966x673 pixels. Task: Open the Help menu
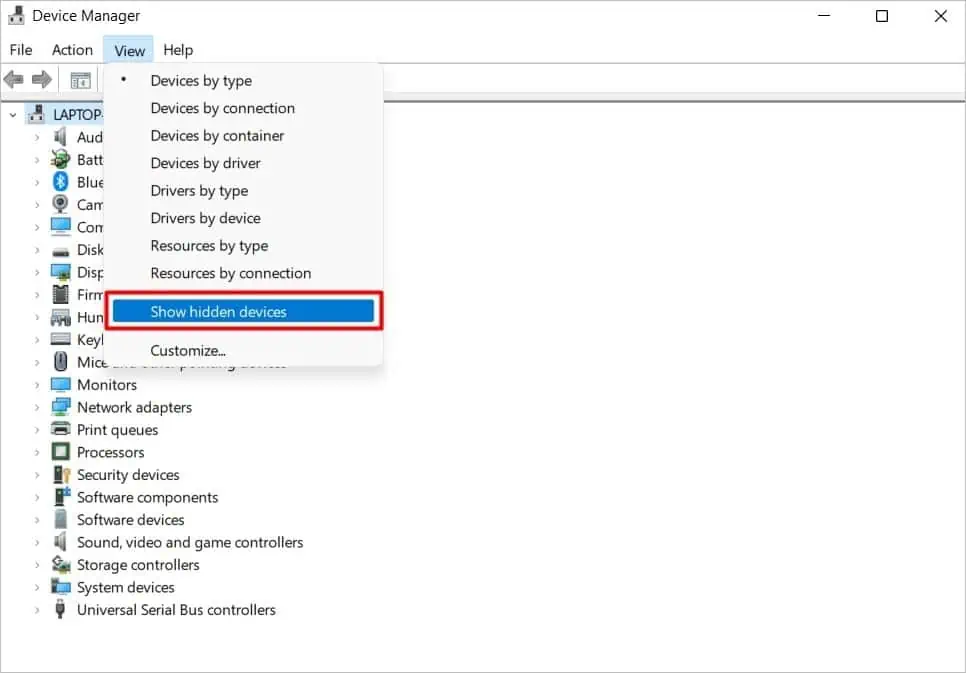pyautogui.click(x=178, y=49)
